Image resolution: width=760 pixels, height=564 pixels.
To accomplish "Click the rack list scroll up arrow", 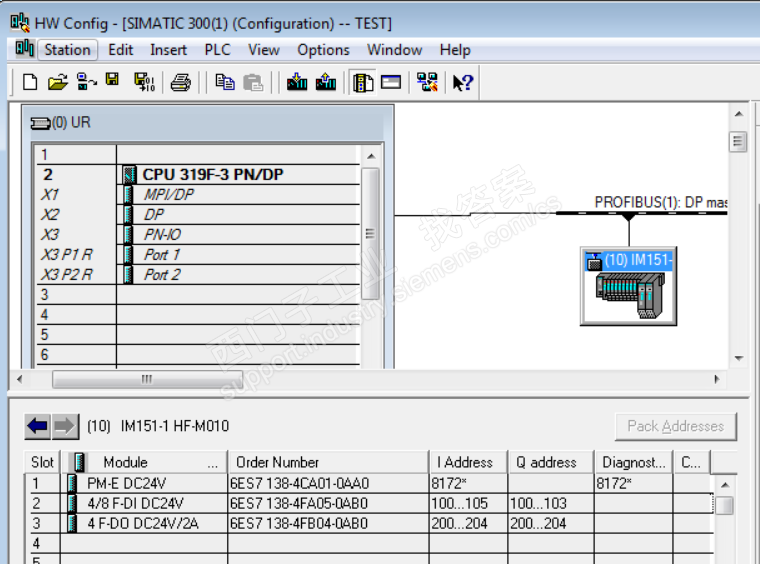I will click(371, 156).
